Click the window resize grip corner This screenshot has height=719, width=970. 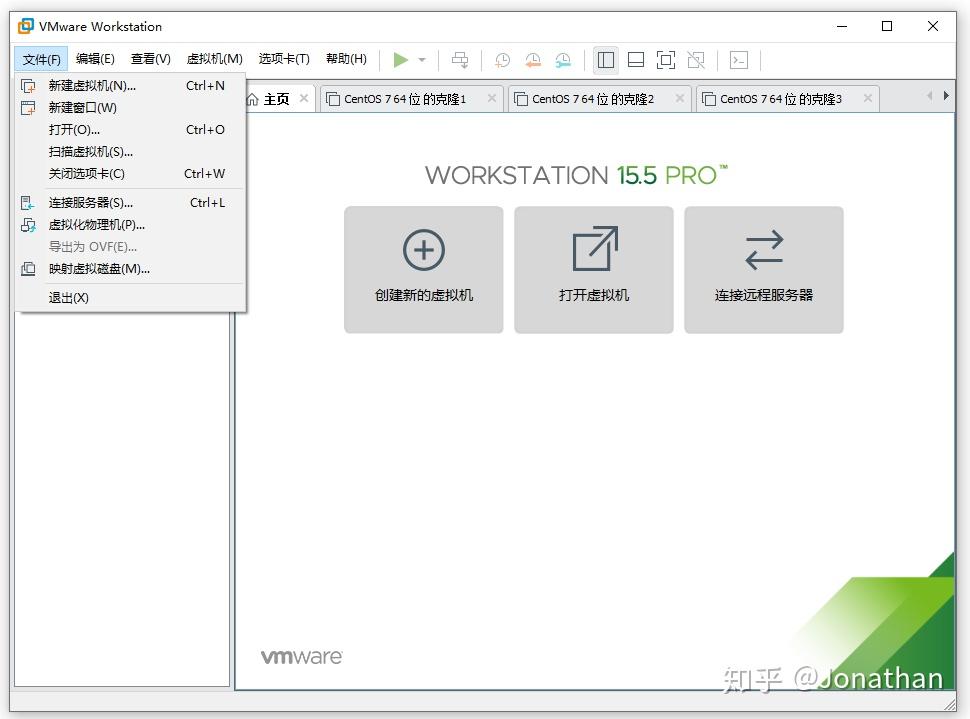(950, 705)
